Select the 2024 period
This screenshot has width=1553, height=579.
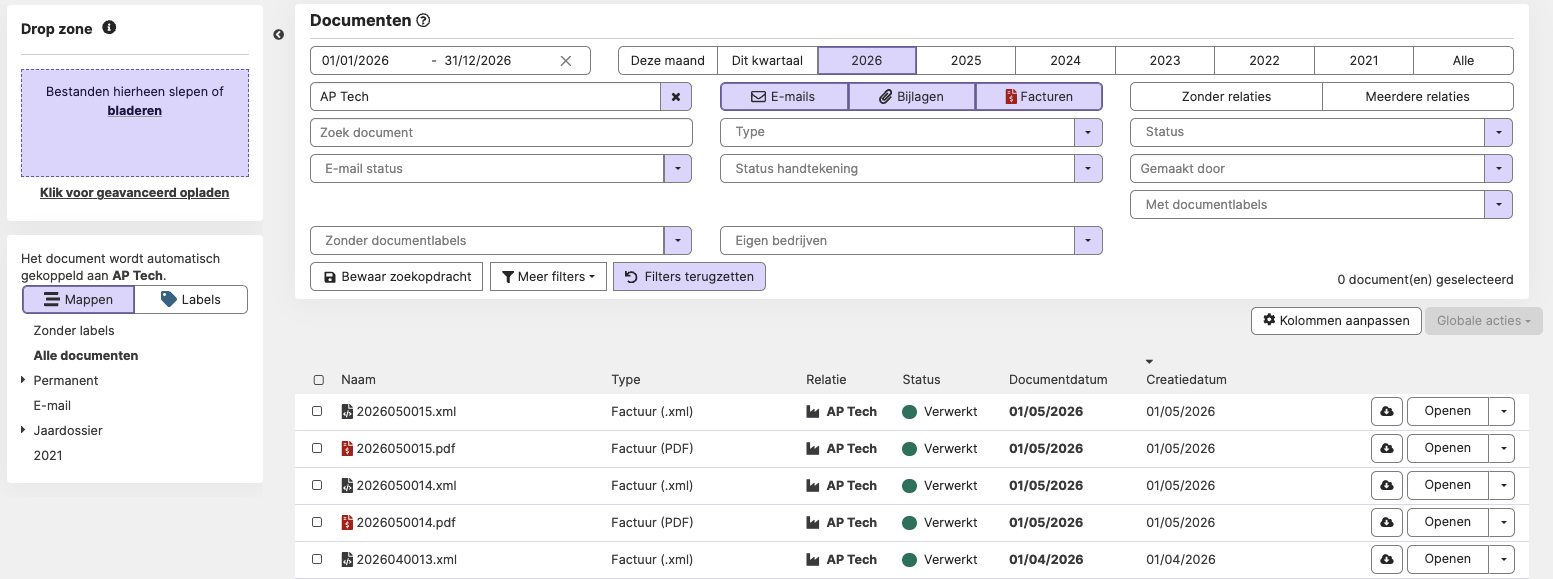point(1066,61)
